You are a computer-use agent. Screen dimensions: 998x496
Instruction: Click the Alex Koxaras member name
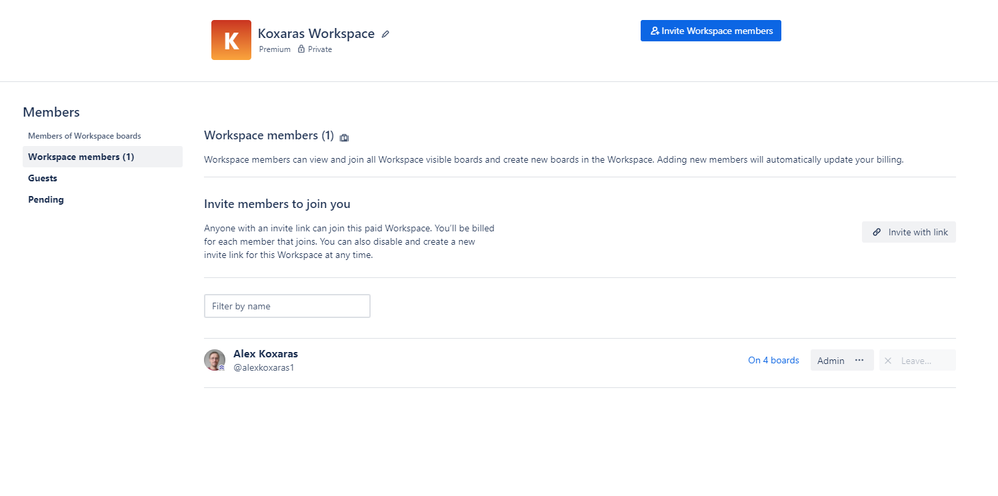265,353
